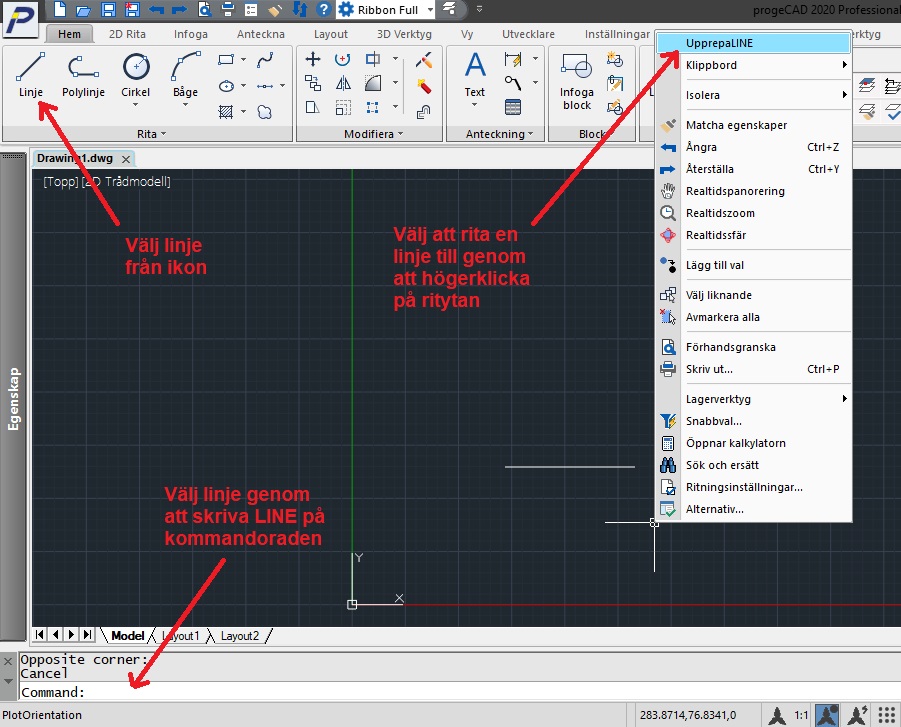The height and width of the screenshot is (727, 901).
Task: Open Help question mark icon
Action: point(324,9)
